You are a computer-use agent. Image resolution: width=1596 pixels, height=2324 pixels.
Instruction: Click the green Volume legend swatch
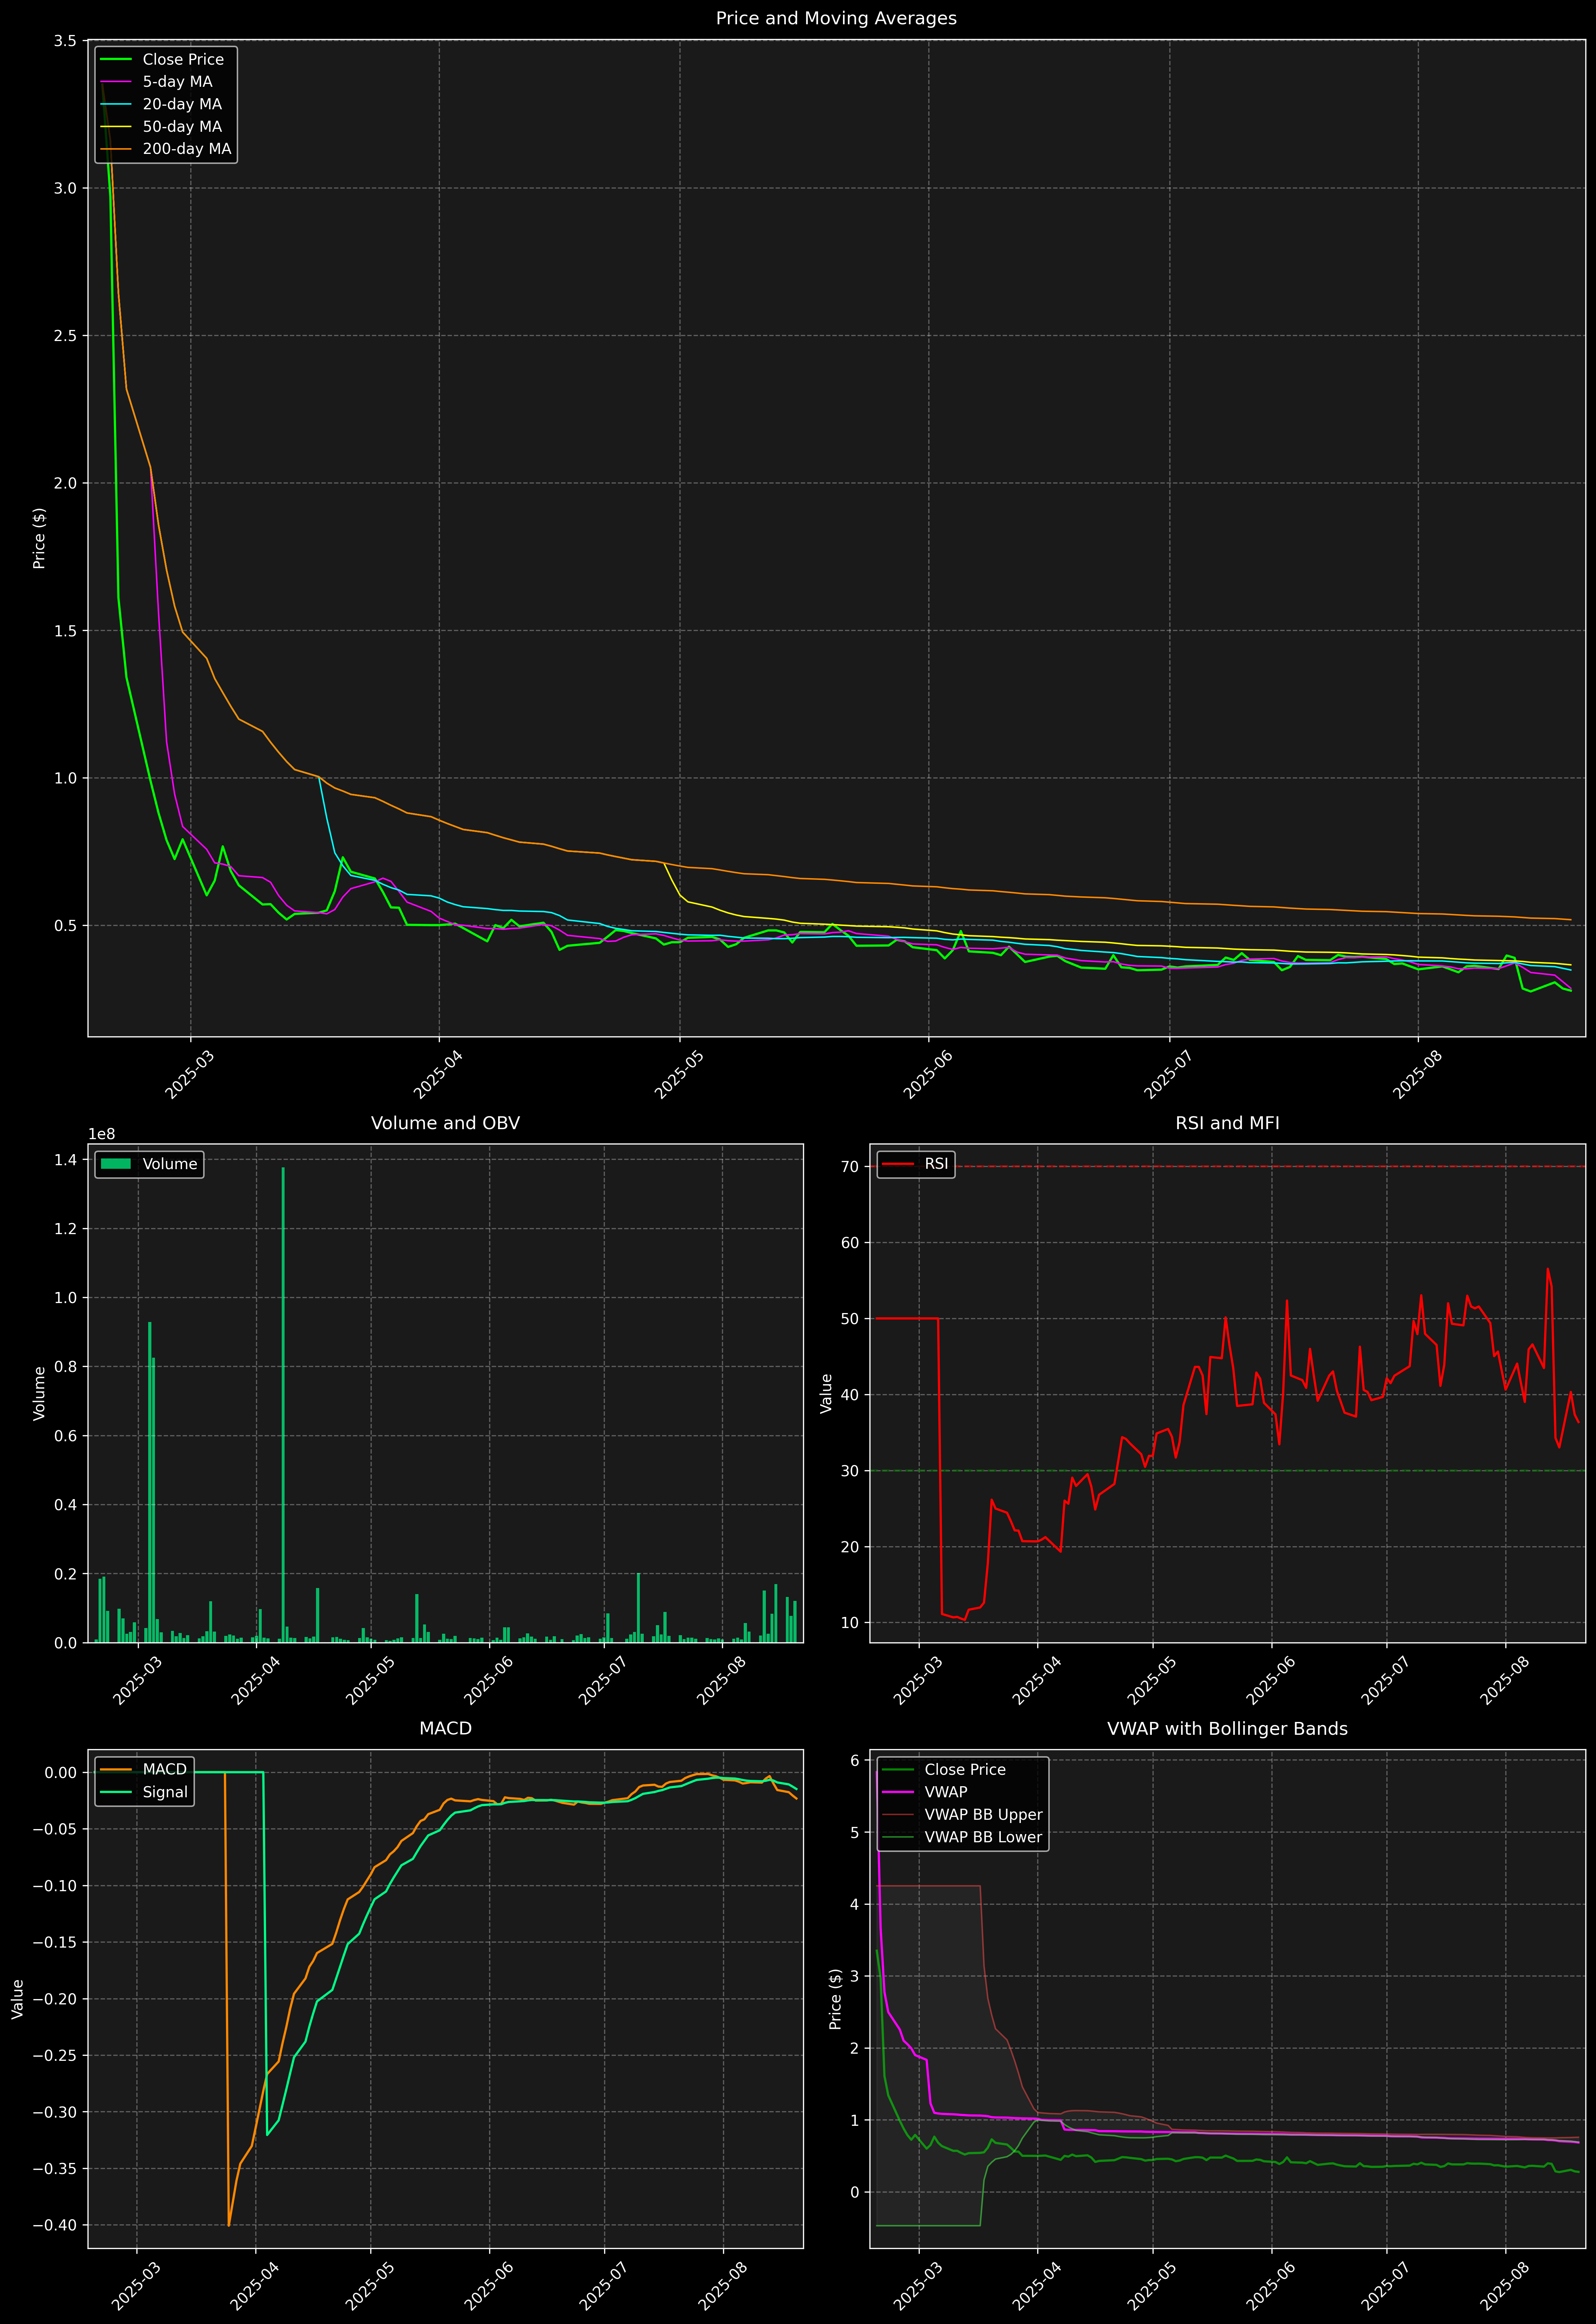click(x=116, y=1164)
